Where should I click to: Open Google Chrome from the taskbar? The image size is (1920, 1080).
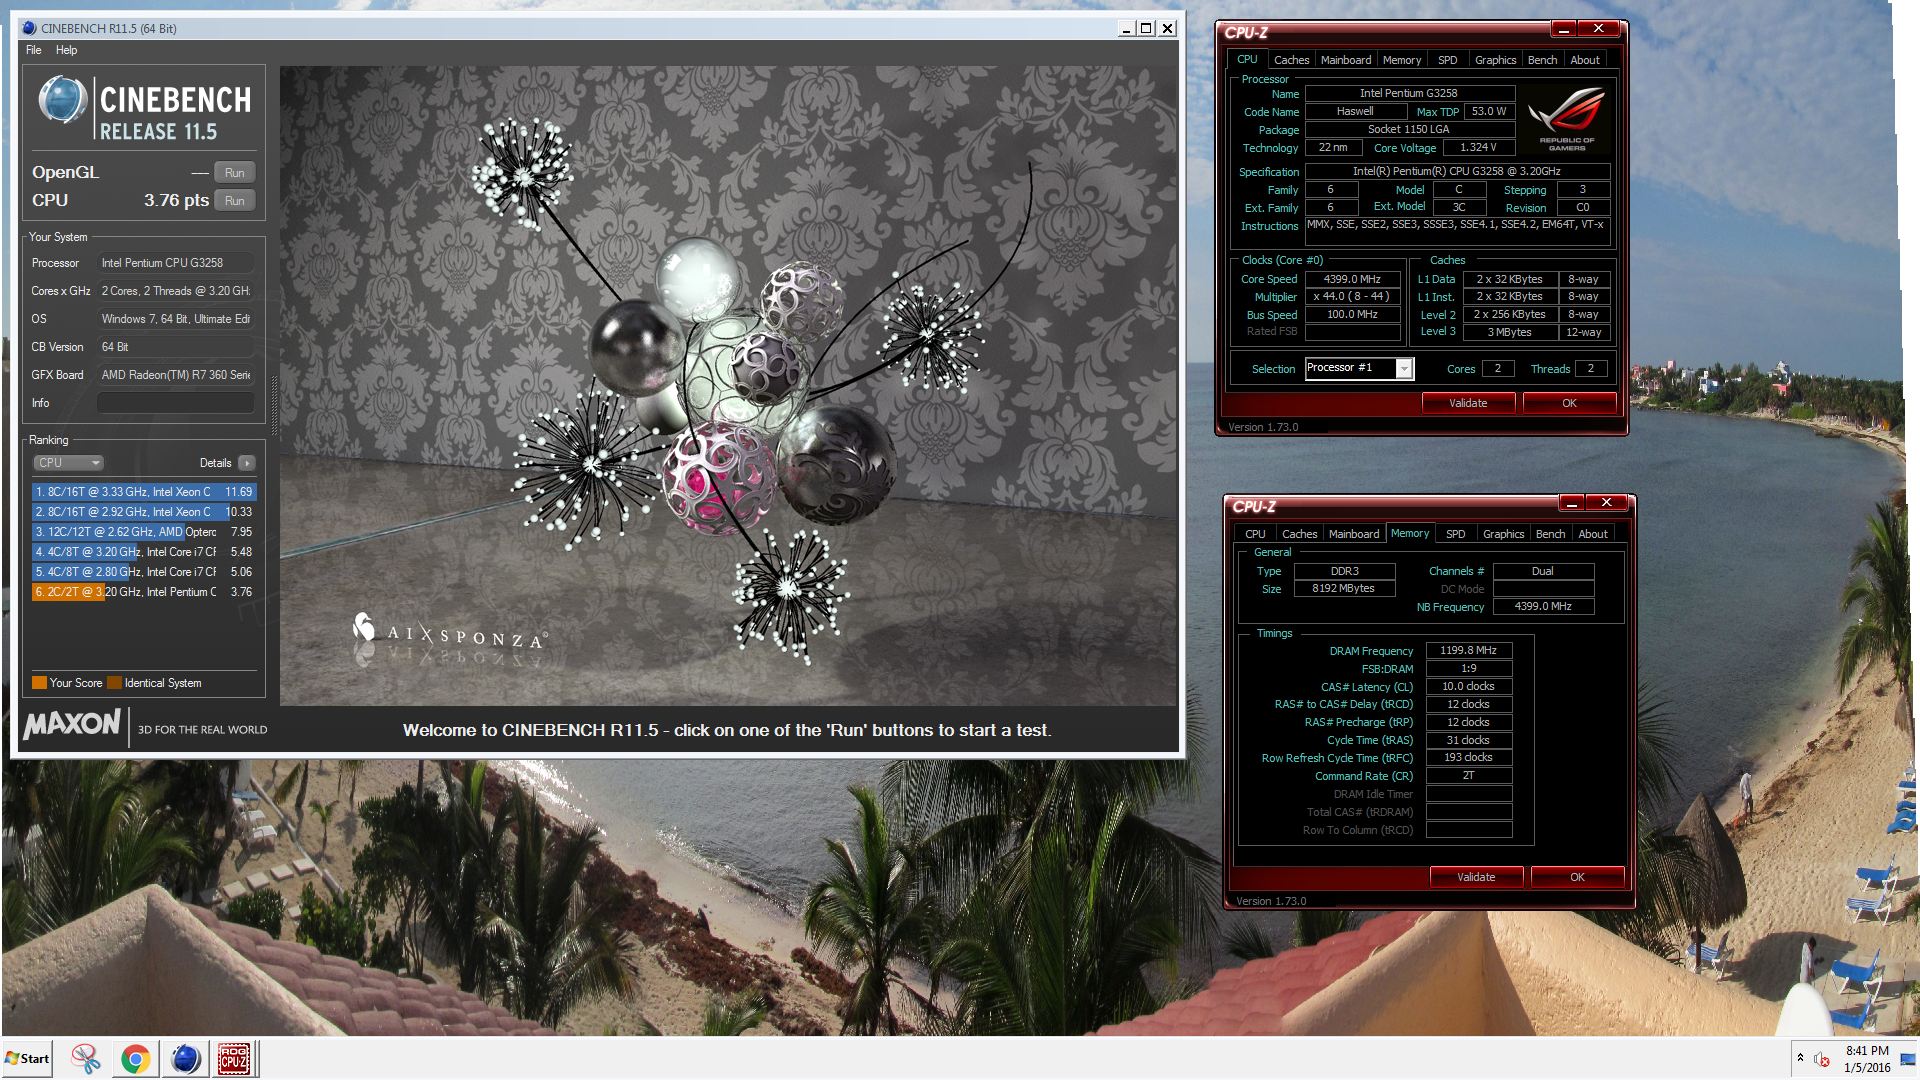coord(136,1058)
